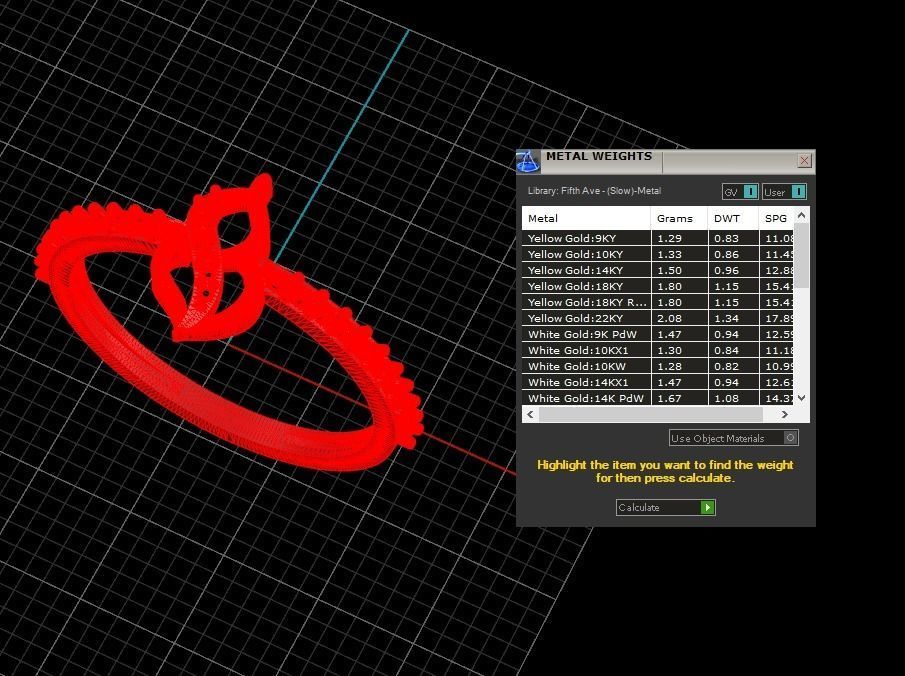
Task: Toggle Use Object Materials option
Action: click(x=734, y=438)
